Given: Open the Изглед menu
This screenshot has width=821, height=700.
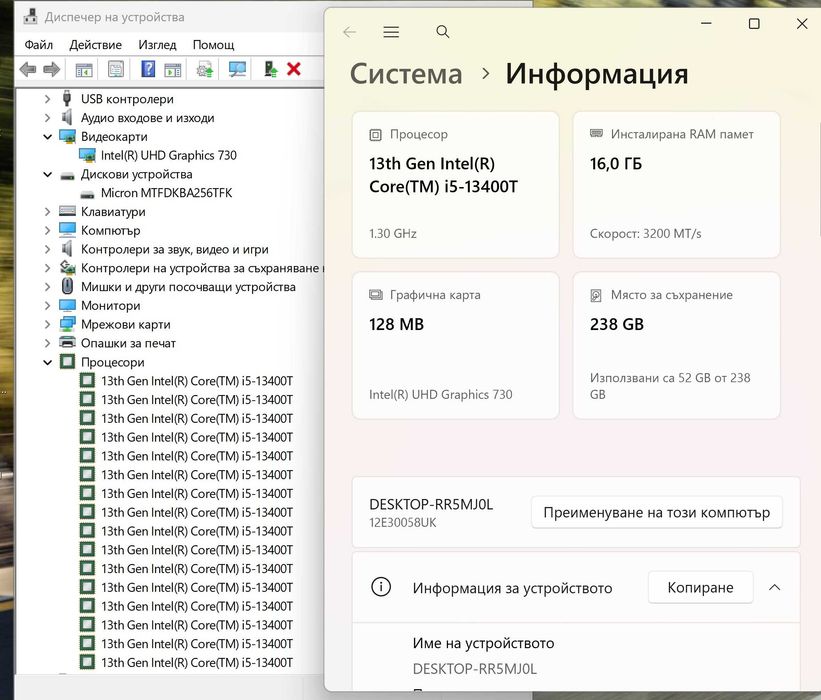Looking at the screenshot, I should [157, 45].
